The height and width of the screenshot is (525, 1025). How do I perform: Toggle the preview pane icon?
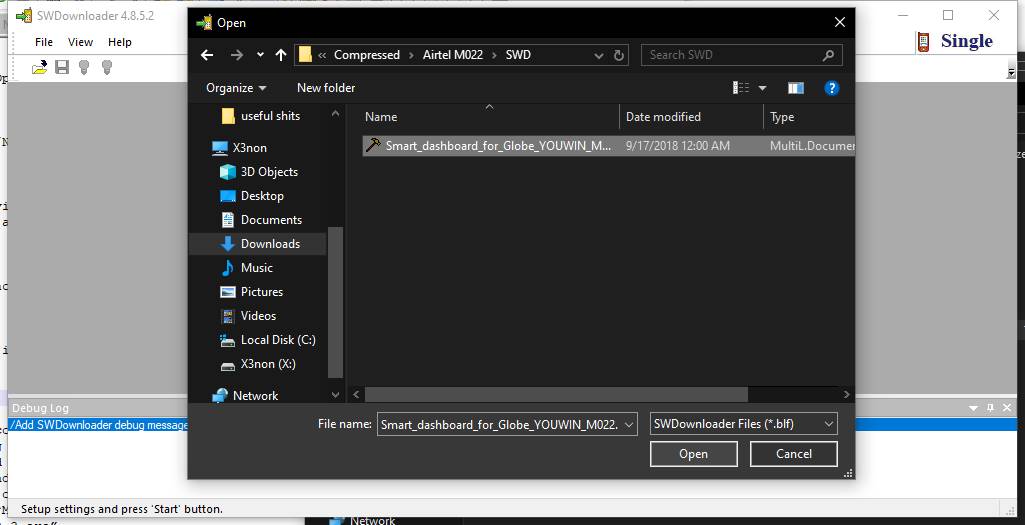(x=796, y=88)
